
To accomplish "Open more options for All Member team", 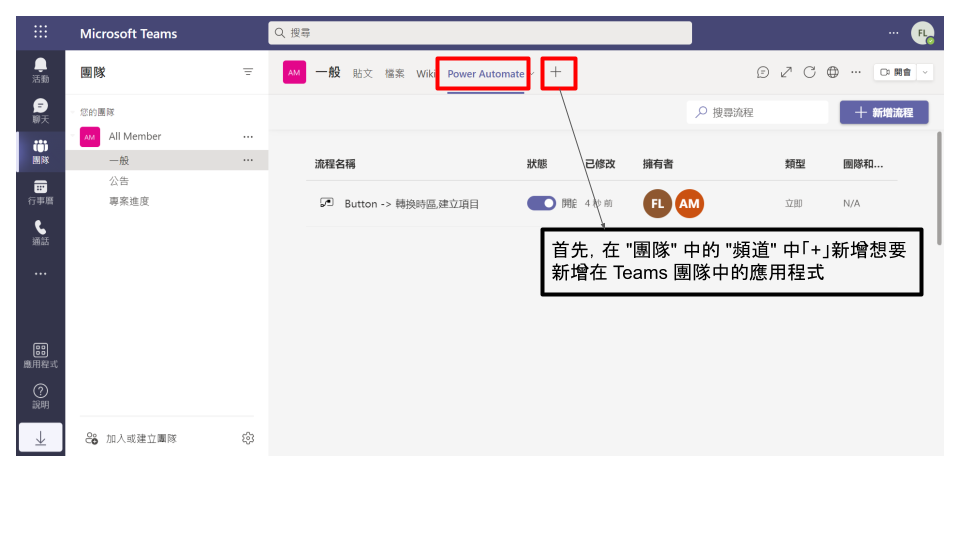I will [x=248, y=137].
